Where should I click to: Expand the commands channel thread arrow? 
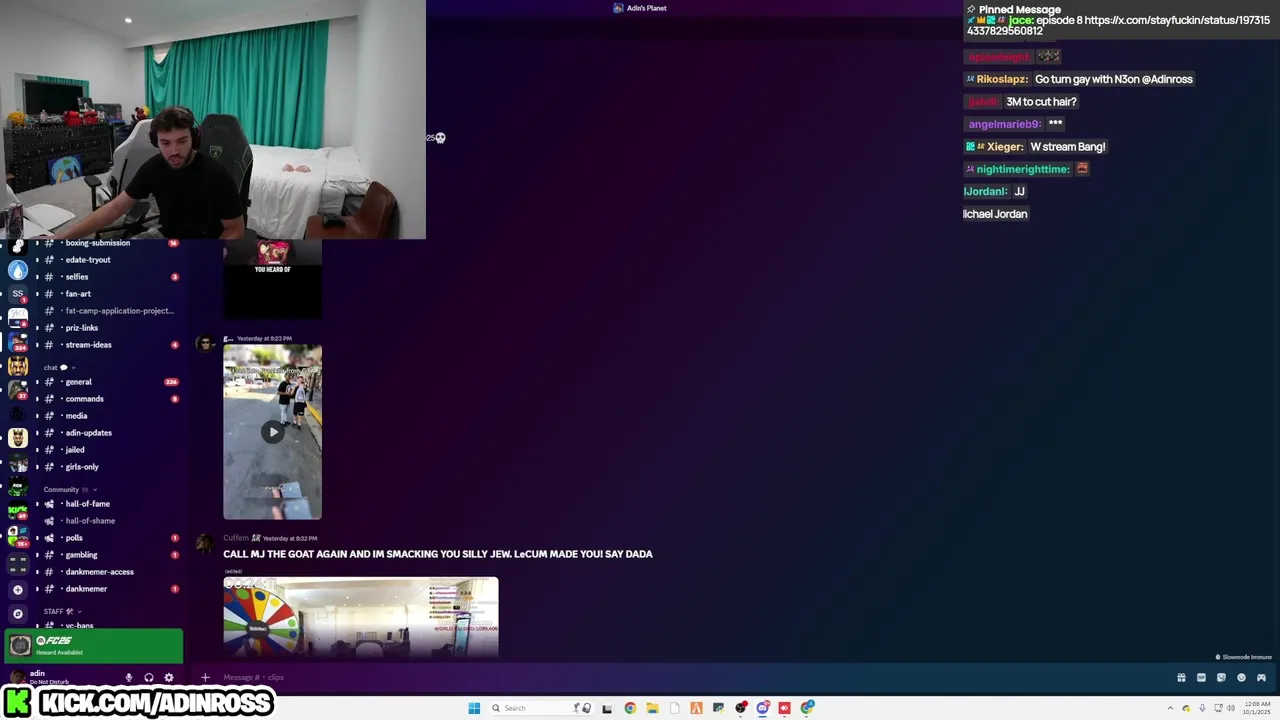[37, 399]
